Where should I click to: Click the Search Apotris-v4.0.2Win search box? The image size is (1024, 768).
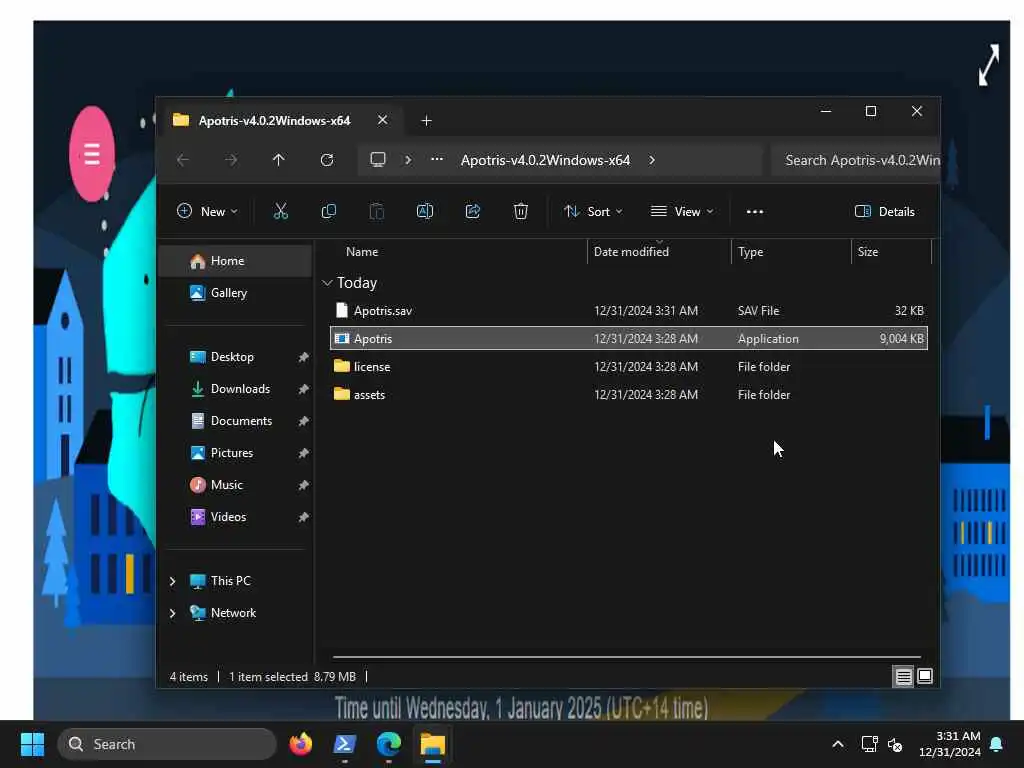[x=856, y=160]
